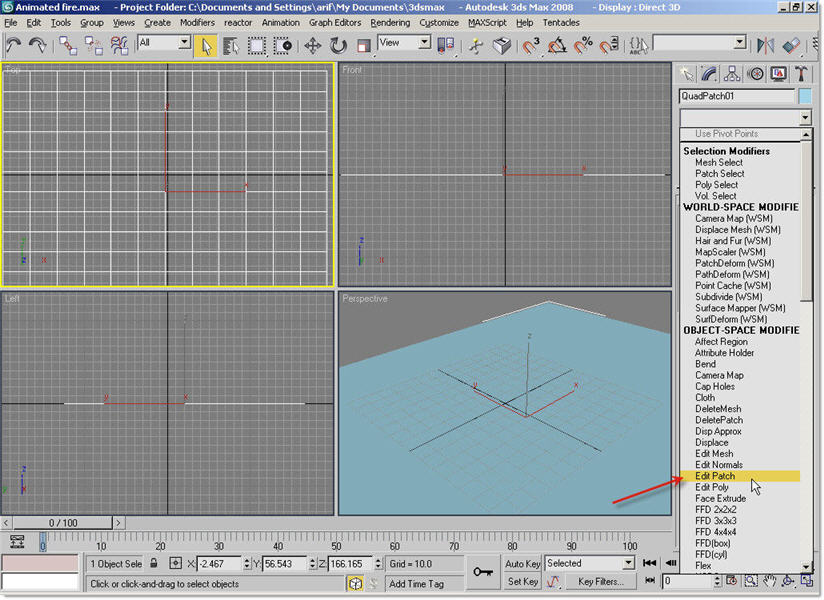Click the QuadPatch01 object color swatch
The height and width of the screenshot is (600, 824).
click(x=805, y=96)
